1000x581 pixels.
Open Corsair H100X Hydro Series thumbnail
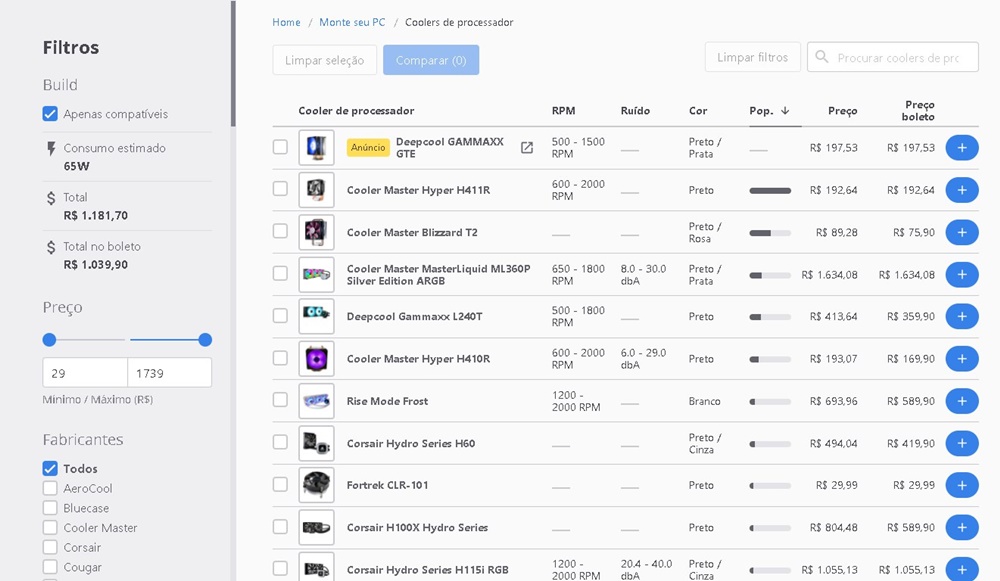point(316,527)
